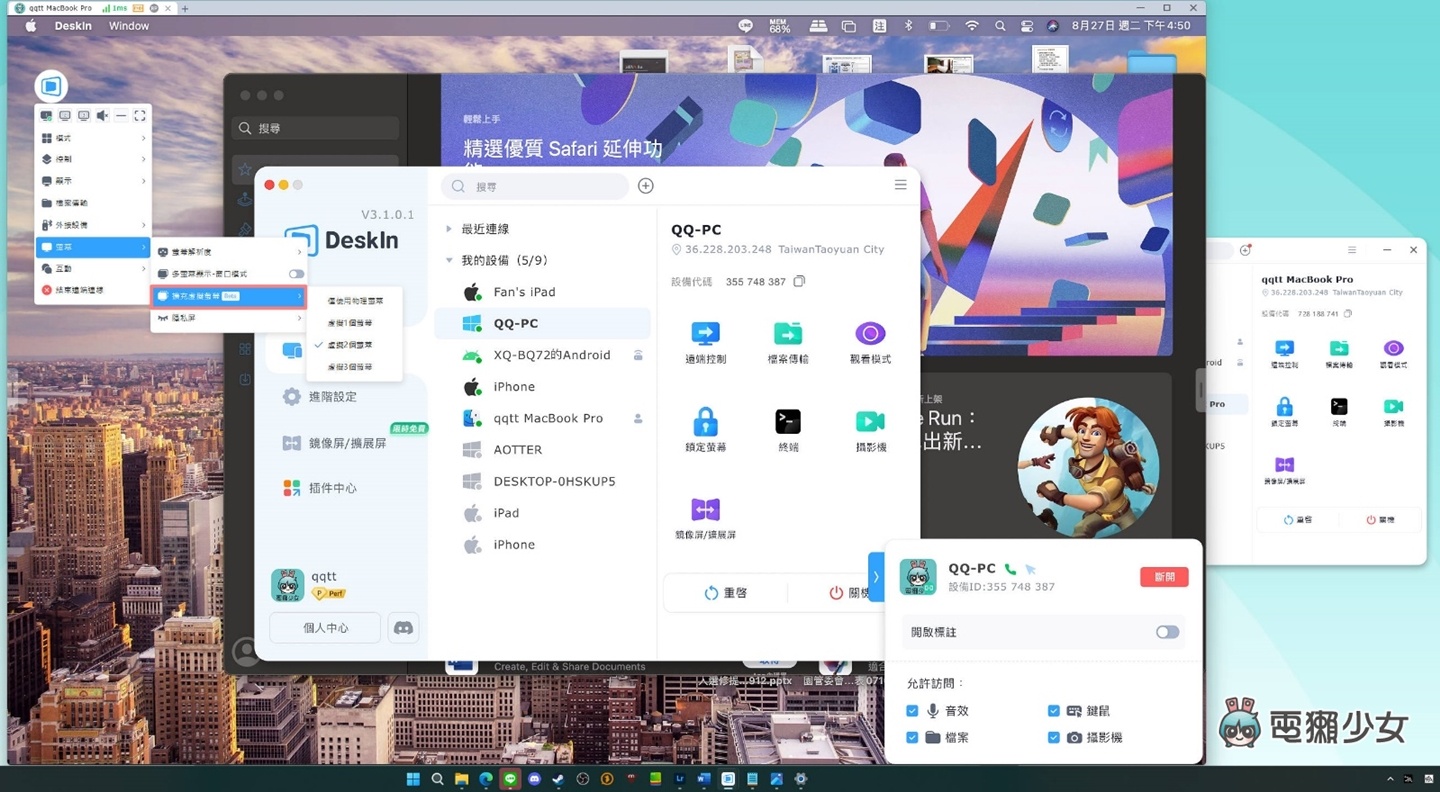Collapse 我的設備 (5/9) section
This screenshot has width=1440, height=792.
point(448,260)
